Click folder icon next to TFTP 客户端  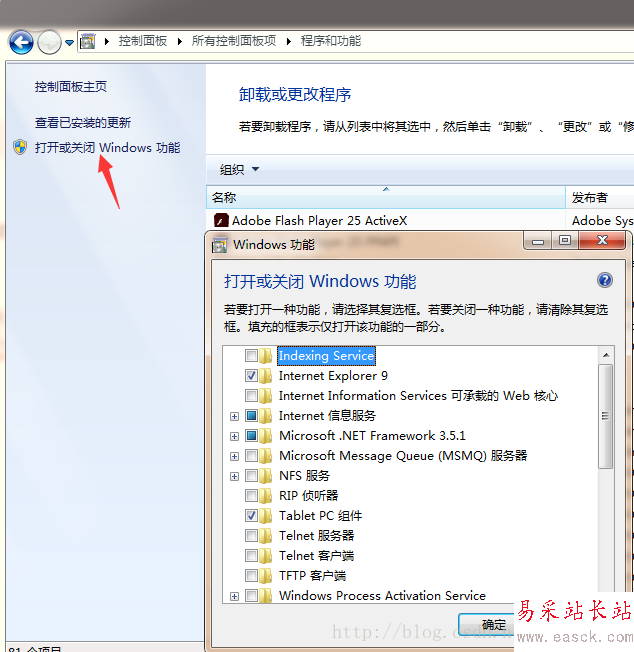pos(265,575)
